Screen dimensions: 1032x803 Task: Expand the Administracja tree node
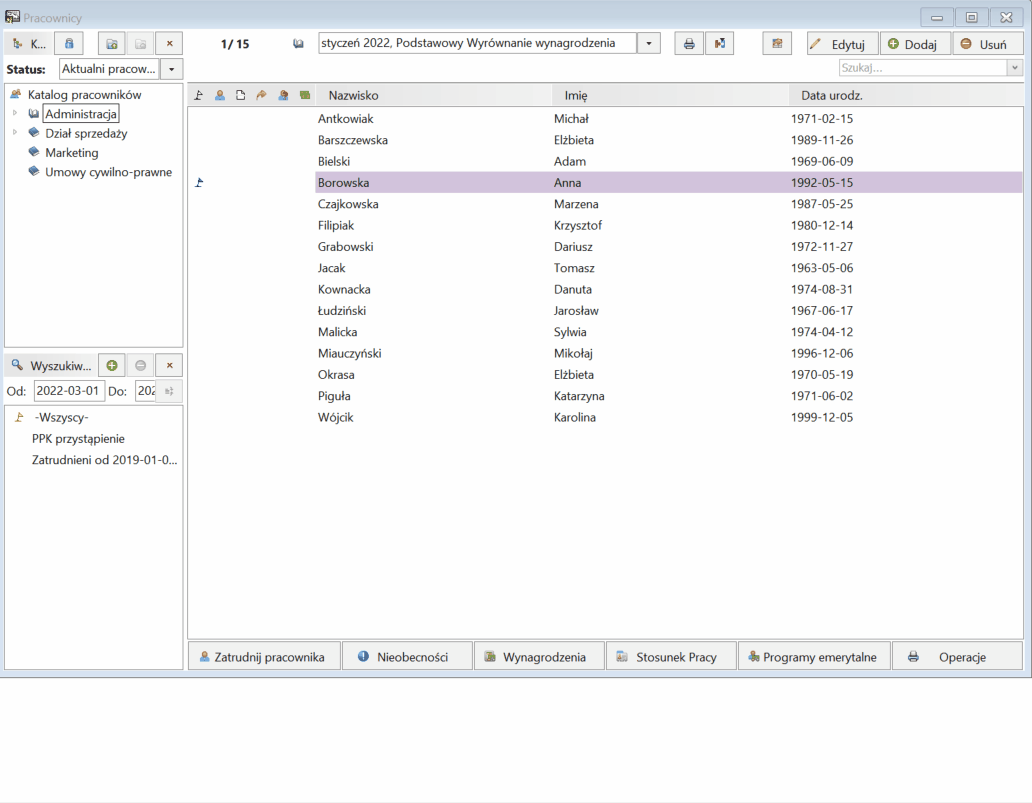point(14,113)
